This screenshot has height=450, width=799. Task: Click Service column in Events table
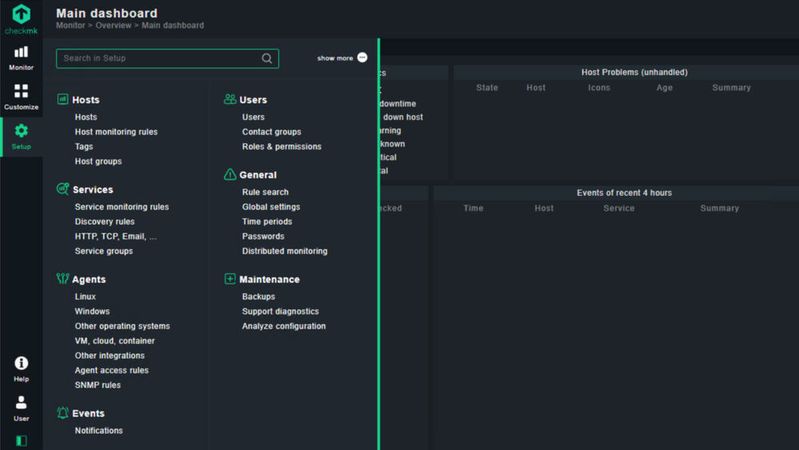pos(619,208)
